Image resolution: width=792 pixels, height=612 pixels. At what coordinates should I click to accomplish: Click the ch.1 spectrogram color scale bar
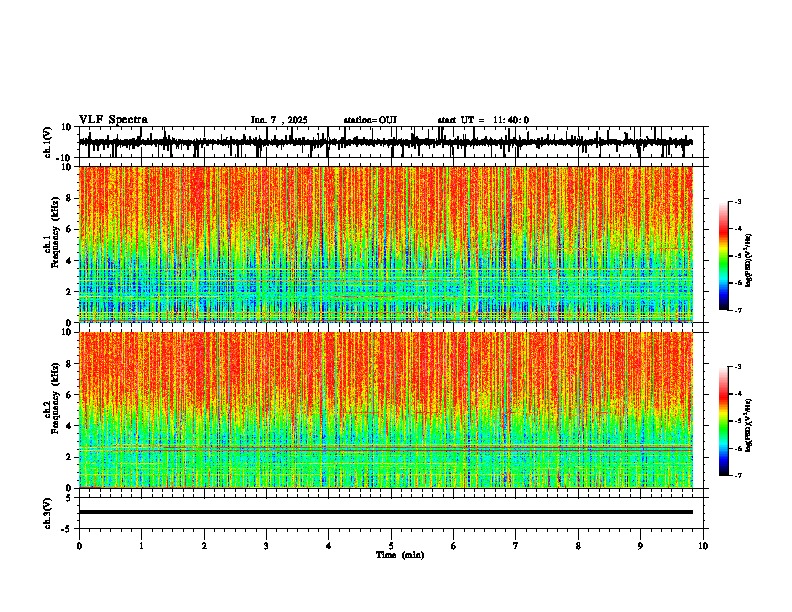point(723,256)
